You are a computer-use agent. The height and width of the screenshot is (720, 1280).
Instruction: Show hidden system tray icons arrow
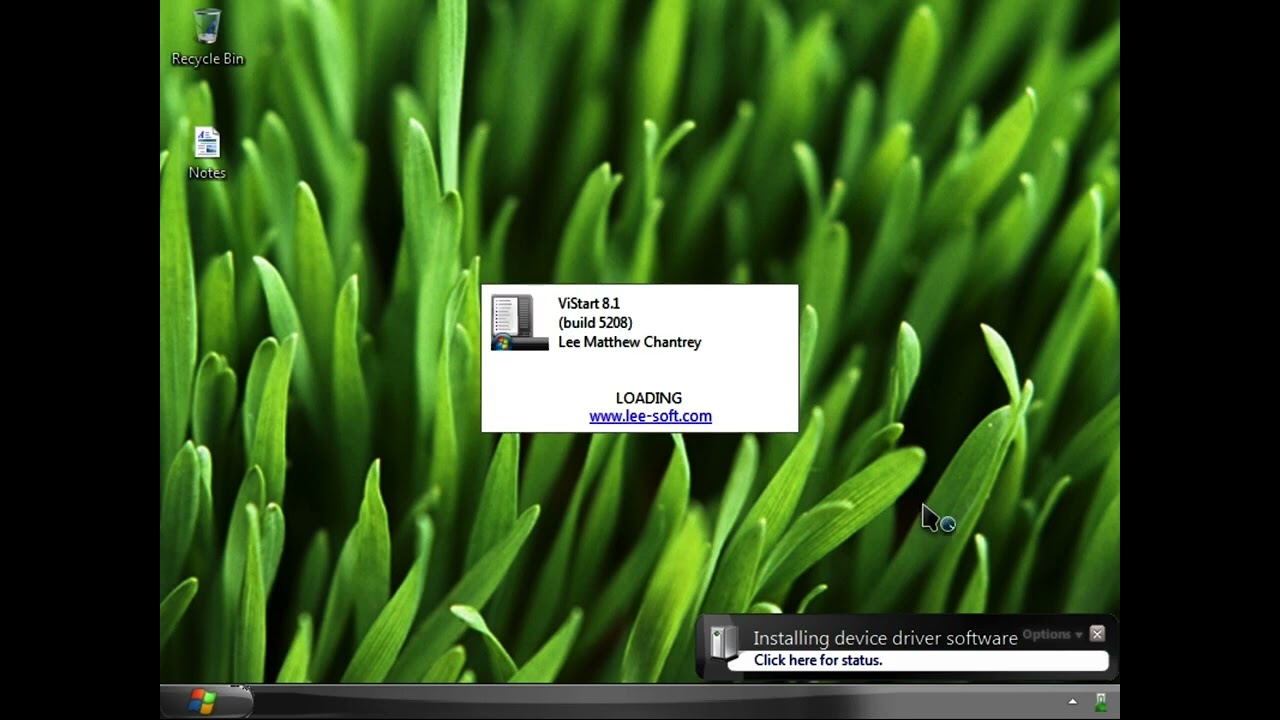pyautogui.click(x=1073, y=702)
